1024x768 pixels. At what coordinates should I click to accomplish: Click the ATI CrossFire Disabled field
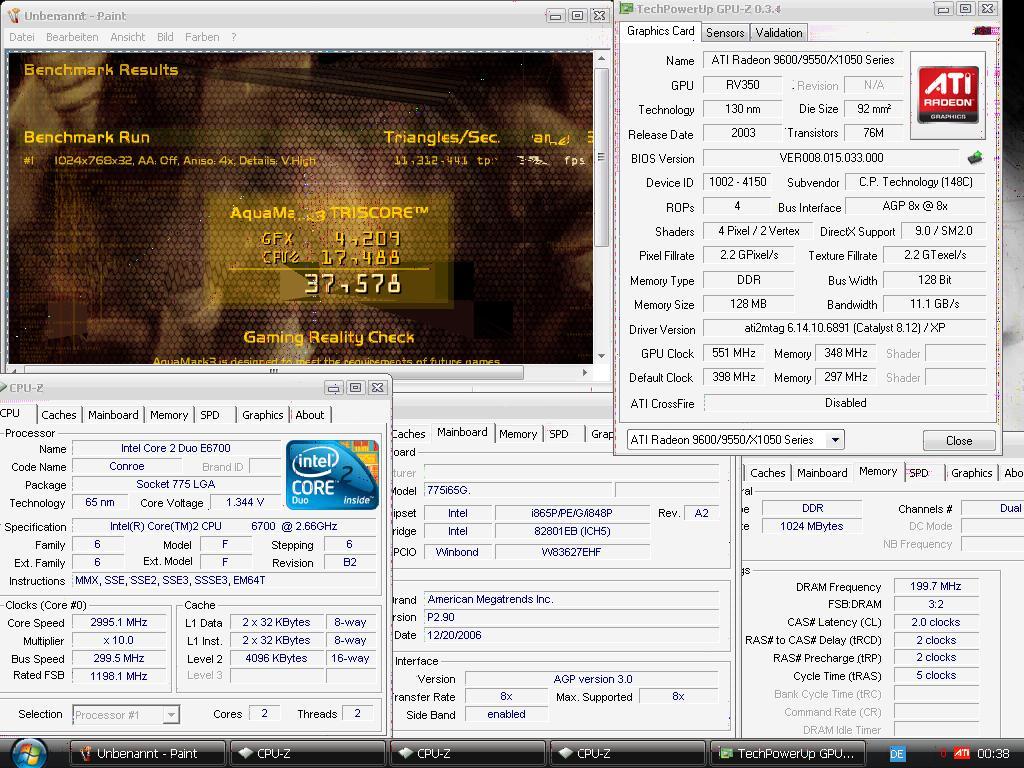click(845, 403)
